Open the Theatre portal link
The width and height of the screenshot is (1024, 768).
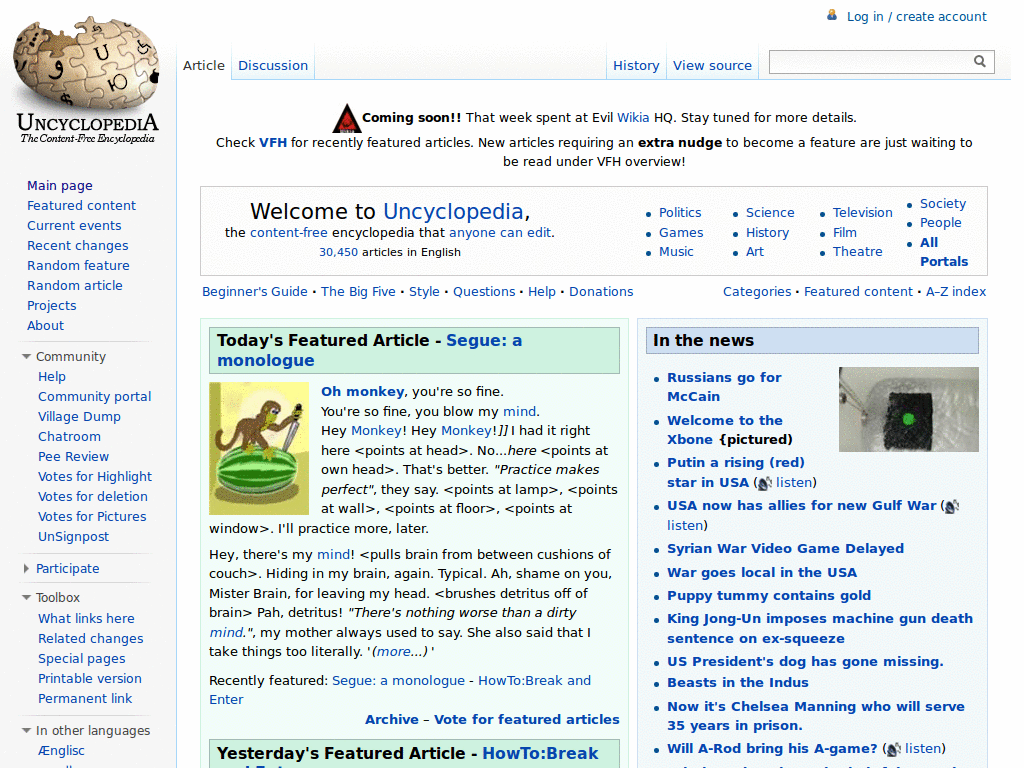[x=857, y=252]
